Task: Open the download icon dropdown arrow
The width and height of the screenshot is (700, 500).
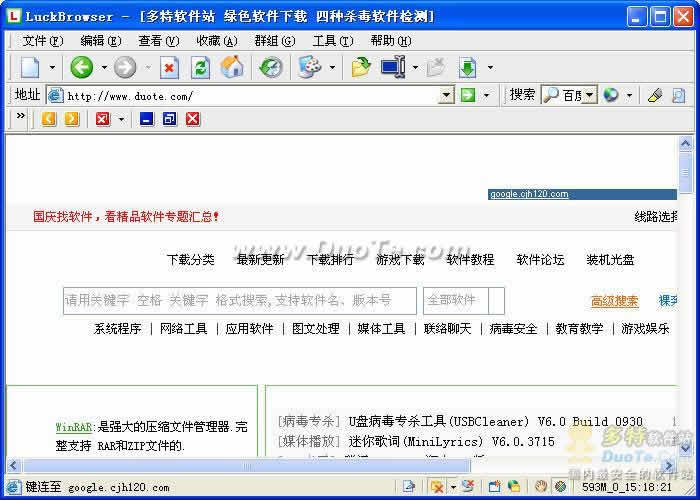Action: coord(490,68)
